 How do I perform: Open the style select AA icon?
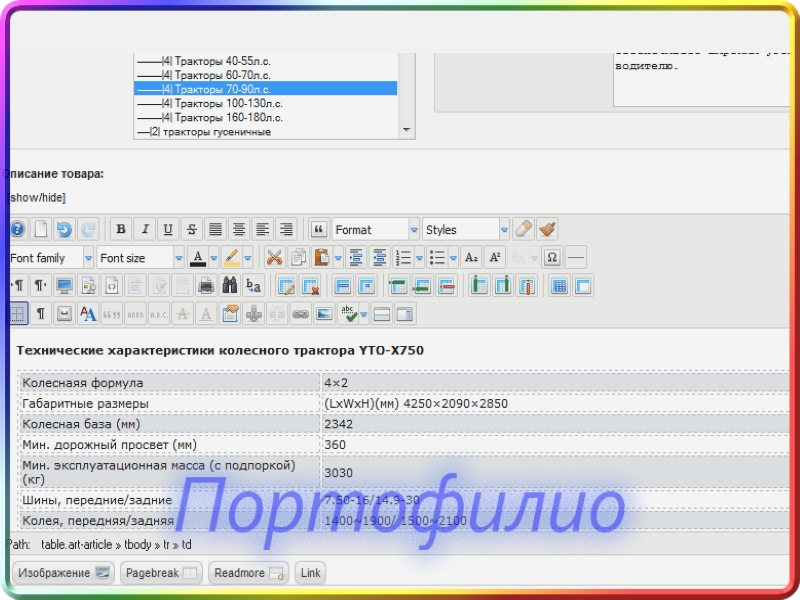[88, 314]
